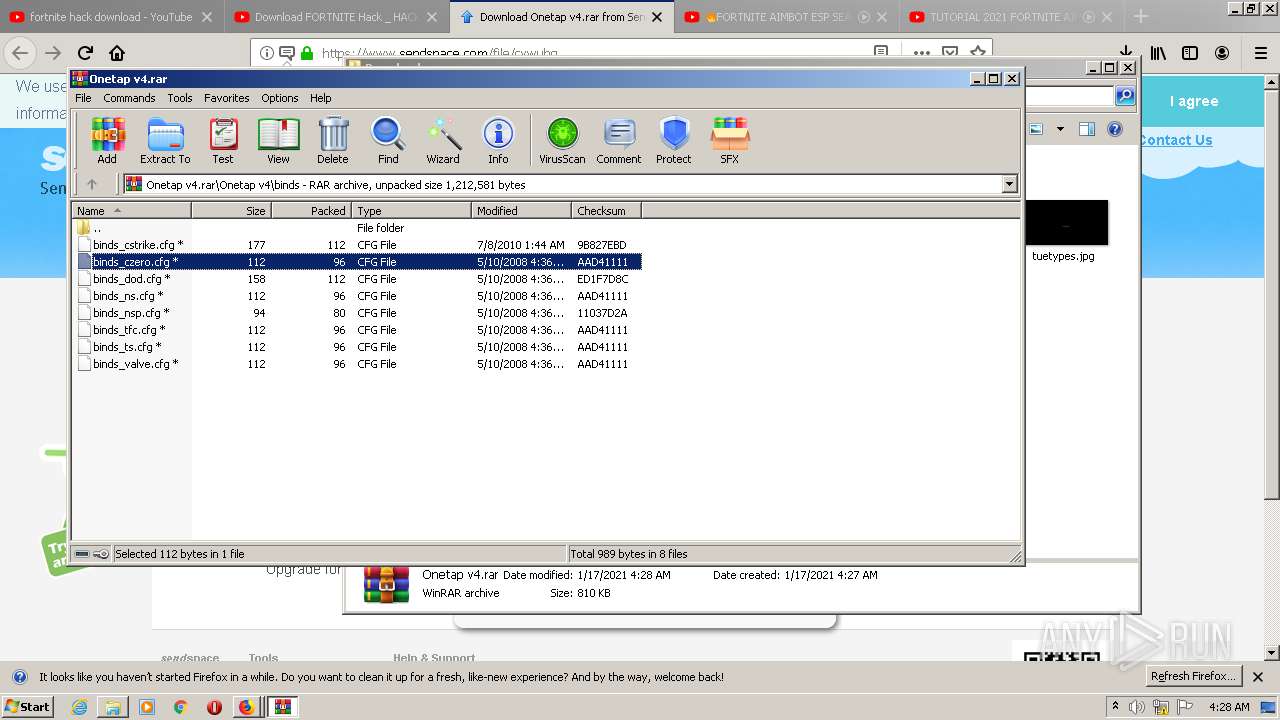The width and height of the screenshot is (1280, 720).
Task: Switch to FORTNITE AIMBOT ESP tab
Action: (785, 17)
